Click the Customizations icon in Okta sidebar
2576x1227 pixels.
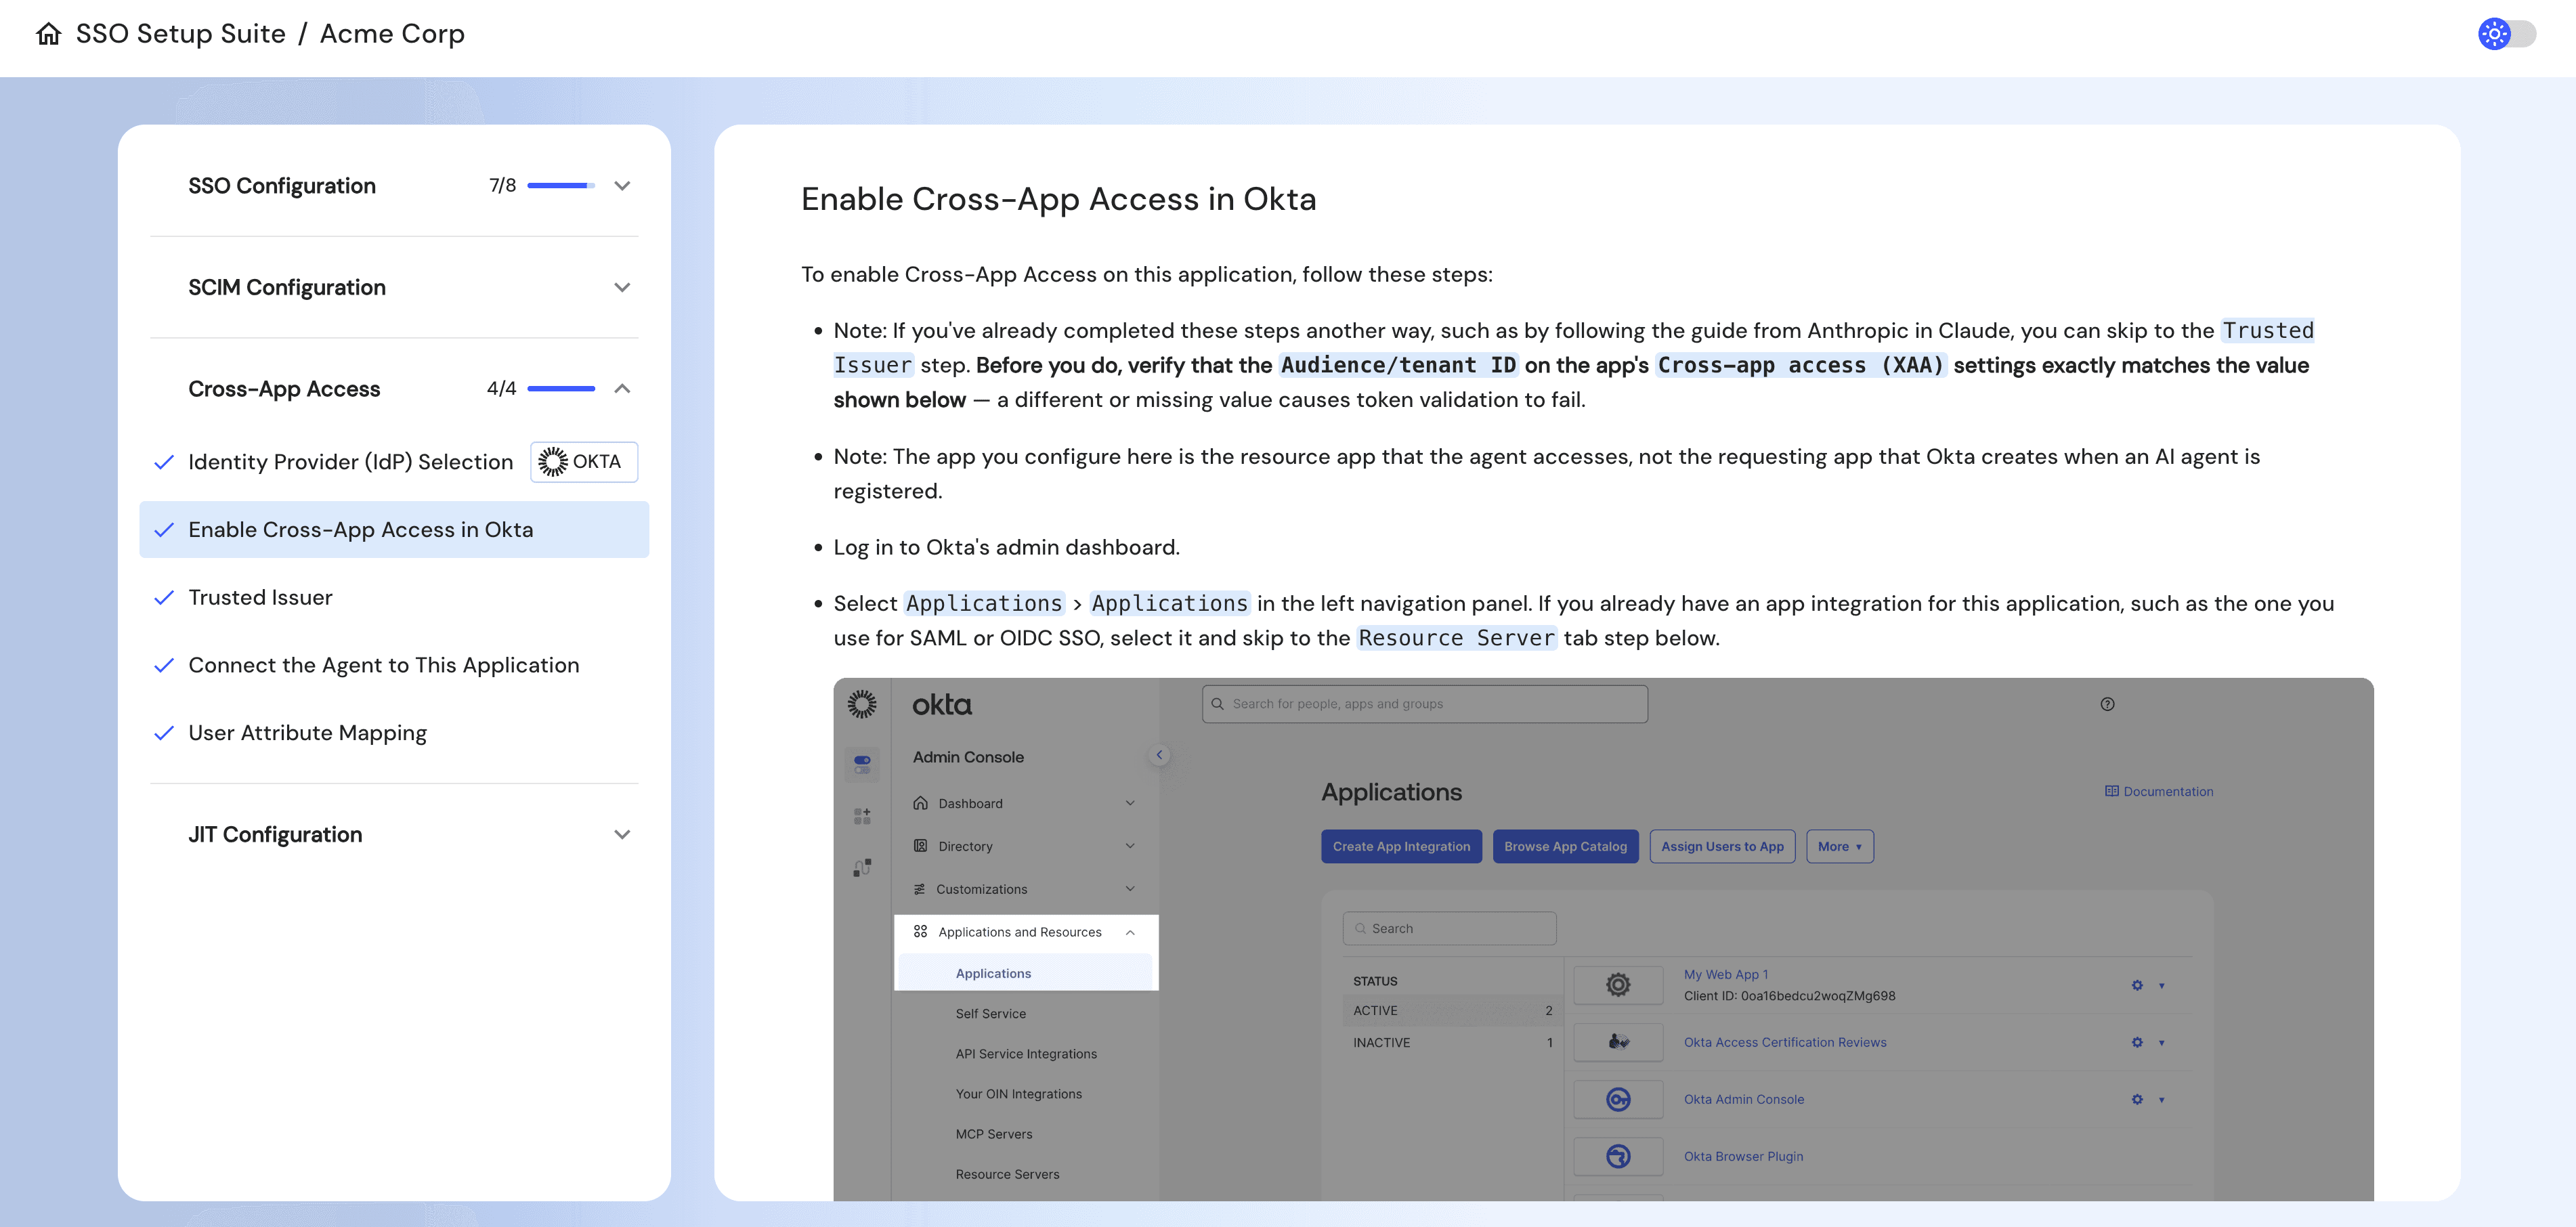(919, 889)
